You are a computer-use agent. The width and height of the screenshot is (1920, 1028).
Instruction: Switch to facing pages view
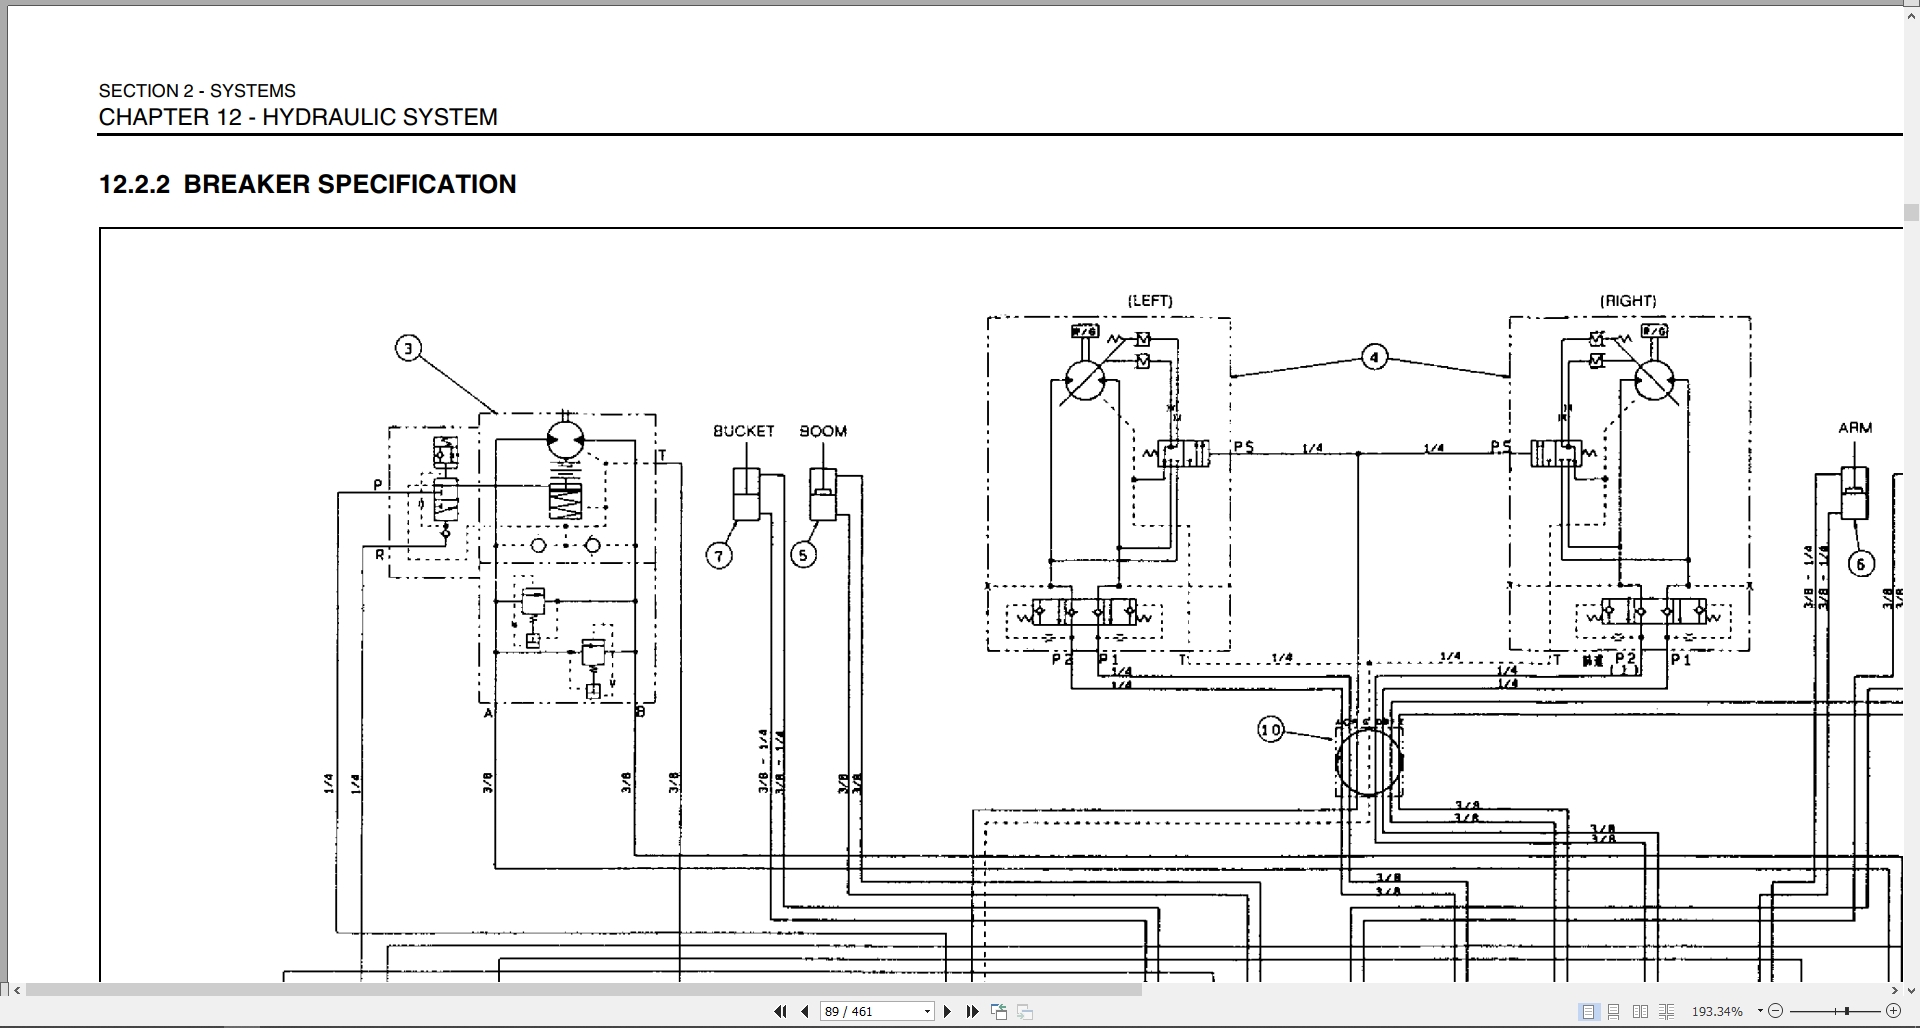tap(1640, 1012)
